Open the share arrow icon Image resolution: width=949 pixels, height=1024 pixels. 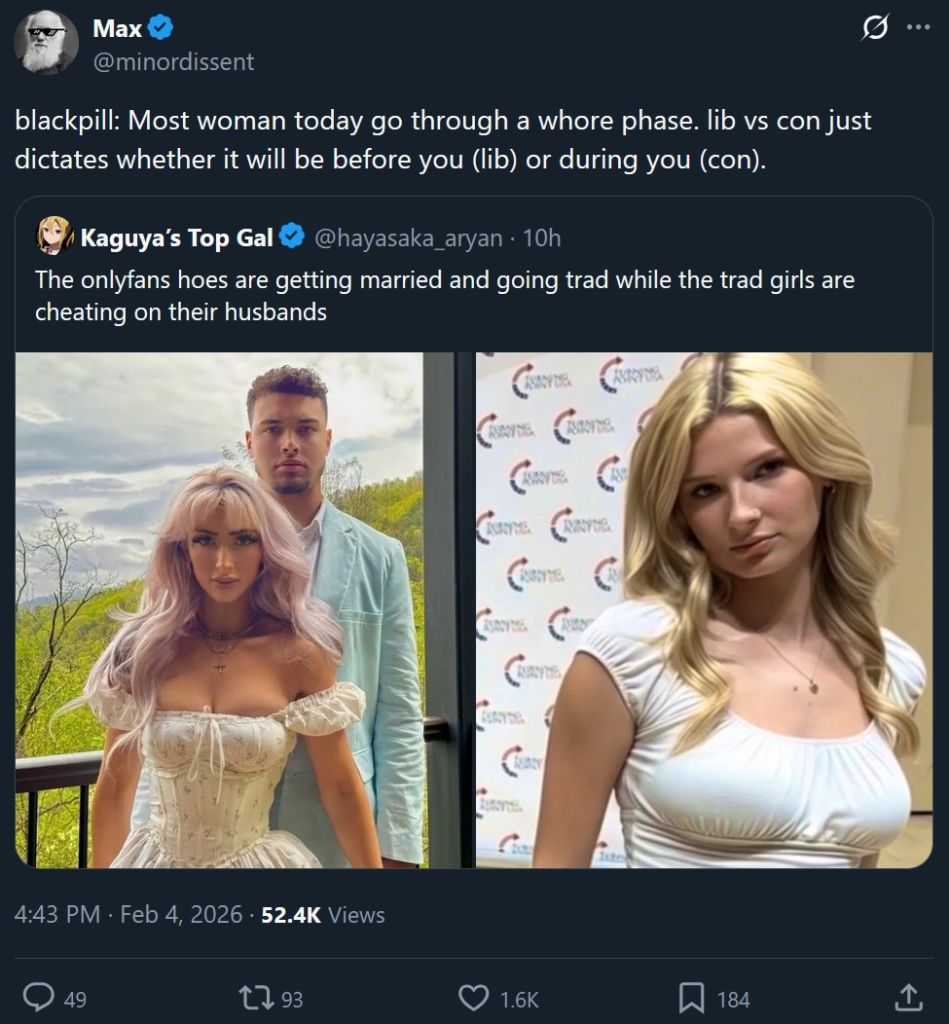coord(908,996)
